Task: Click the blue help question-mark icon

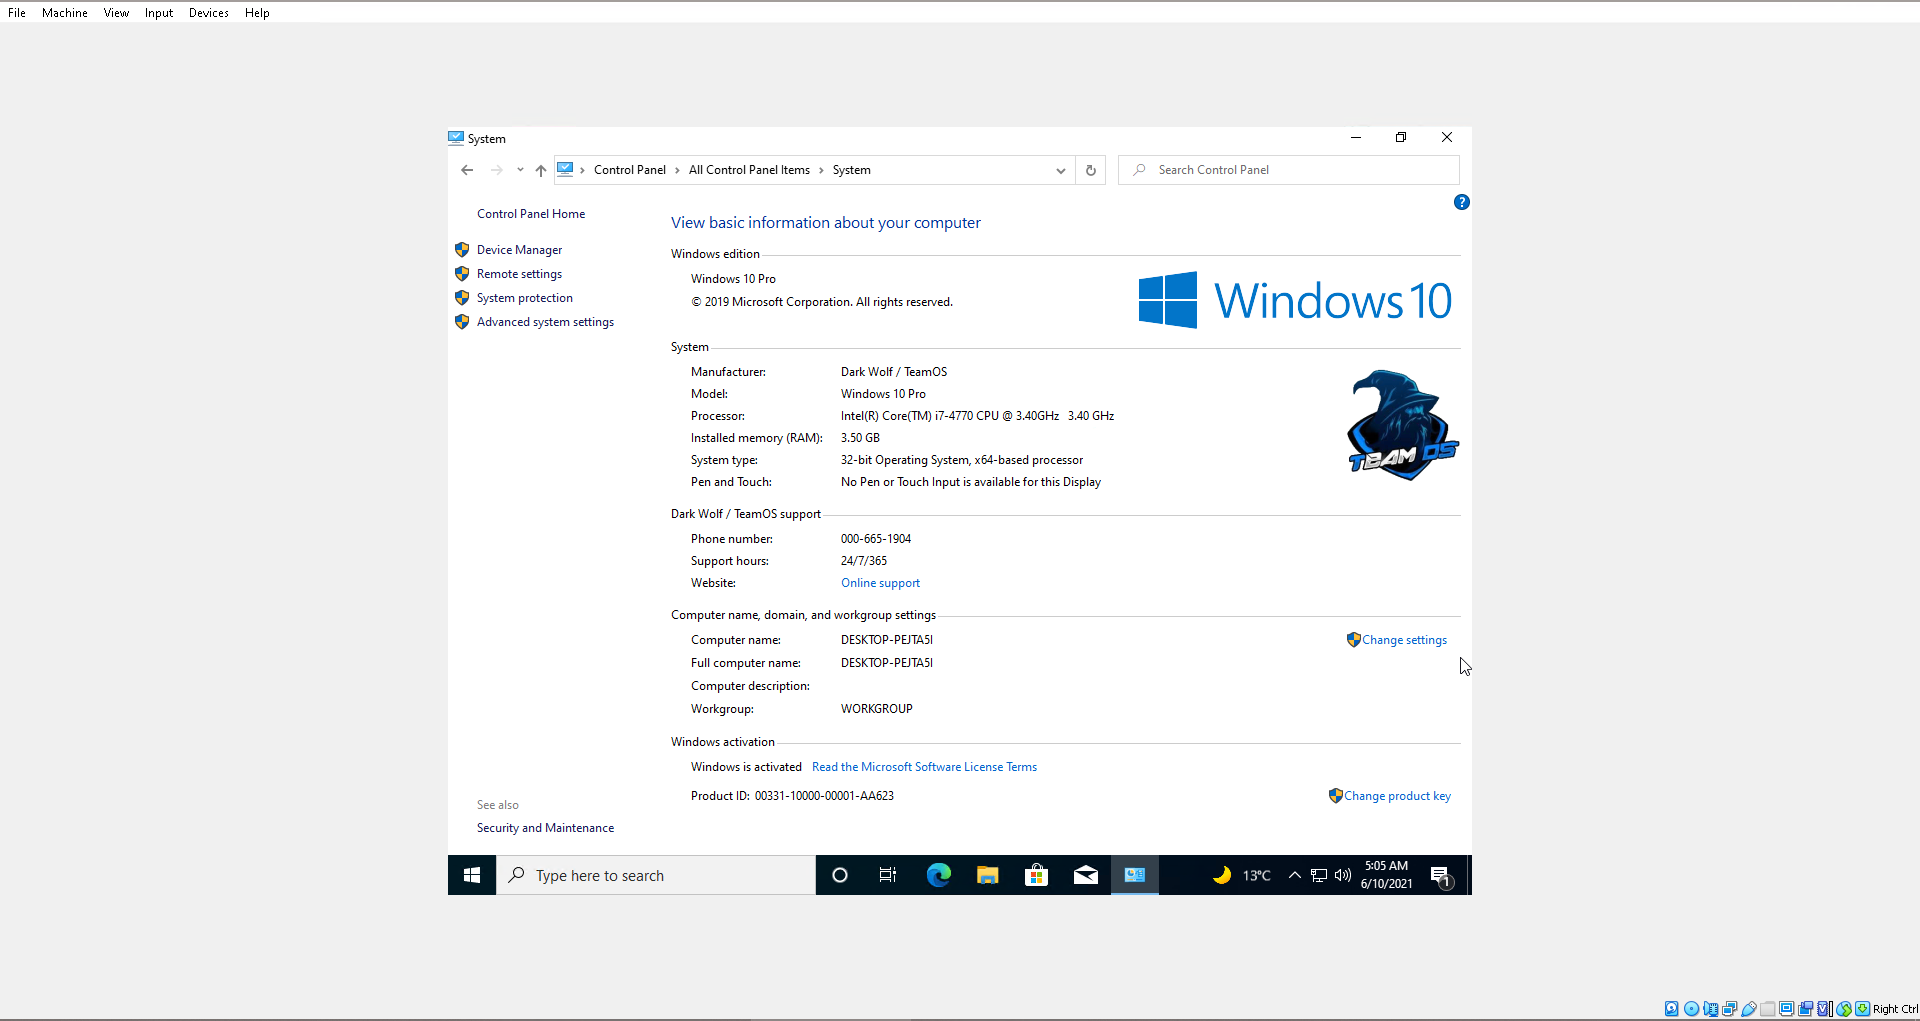Action: (x=1461, y=202)
